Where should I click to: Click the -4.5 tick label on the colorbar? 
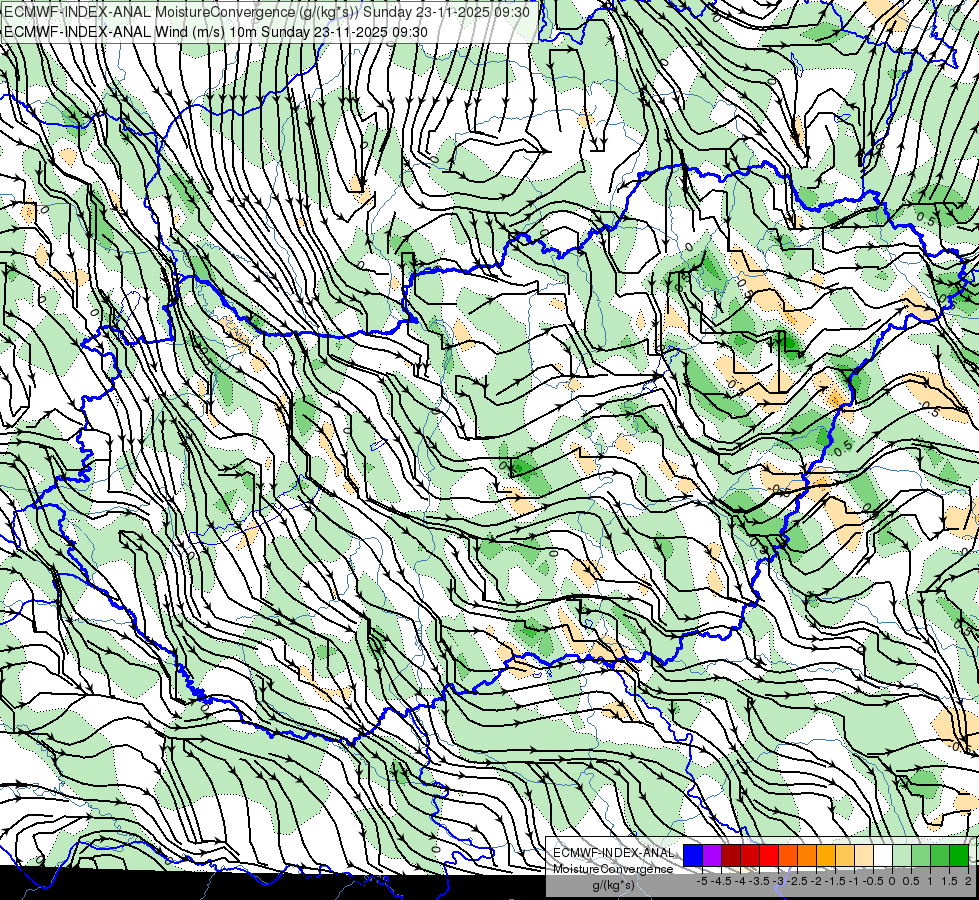click(721, 881)
